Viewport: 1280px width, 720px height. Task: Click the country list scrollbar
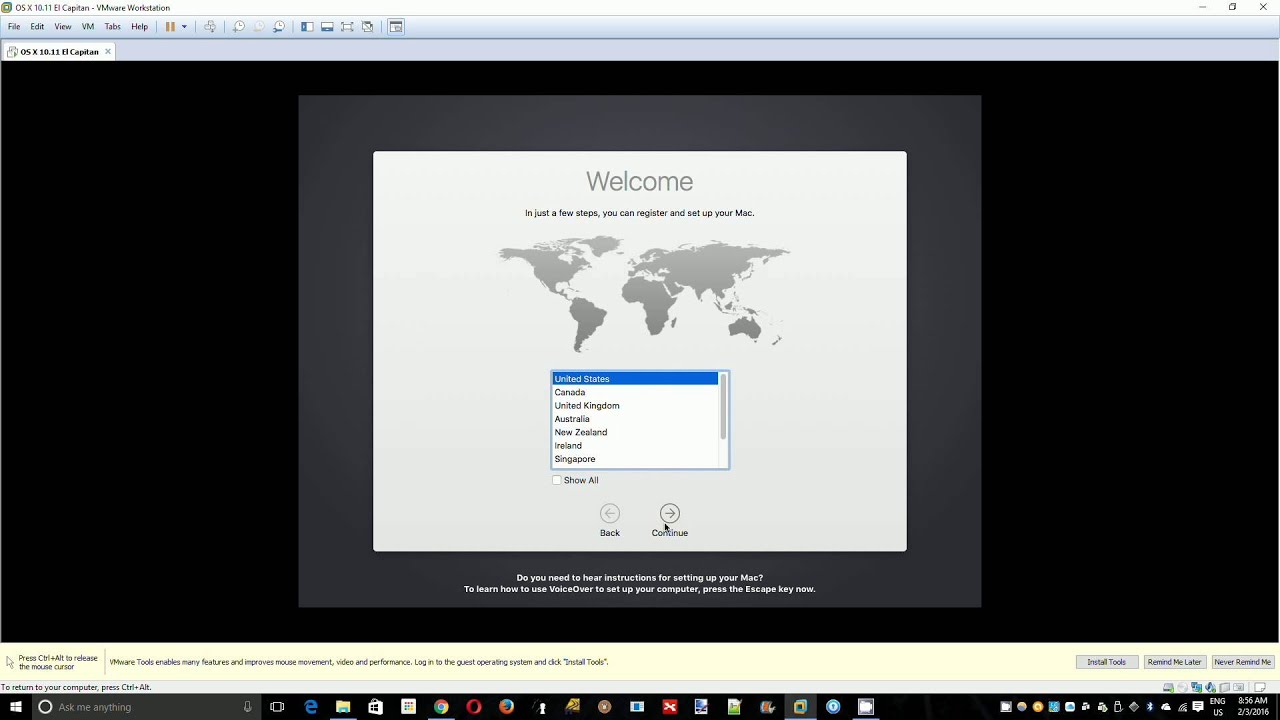[723, 407]
